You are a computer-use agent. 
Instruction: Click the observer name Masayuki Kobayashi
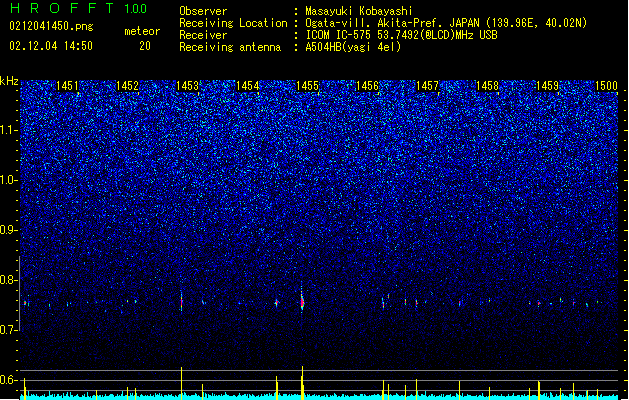pos(359,11)
